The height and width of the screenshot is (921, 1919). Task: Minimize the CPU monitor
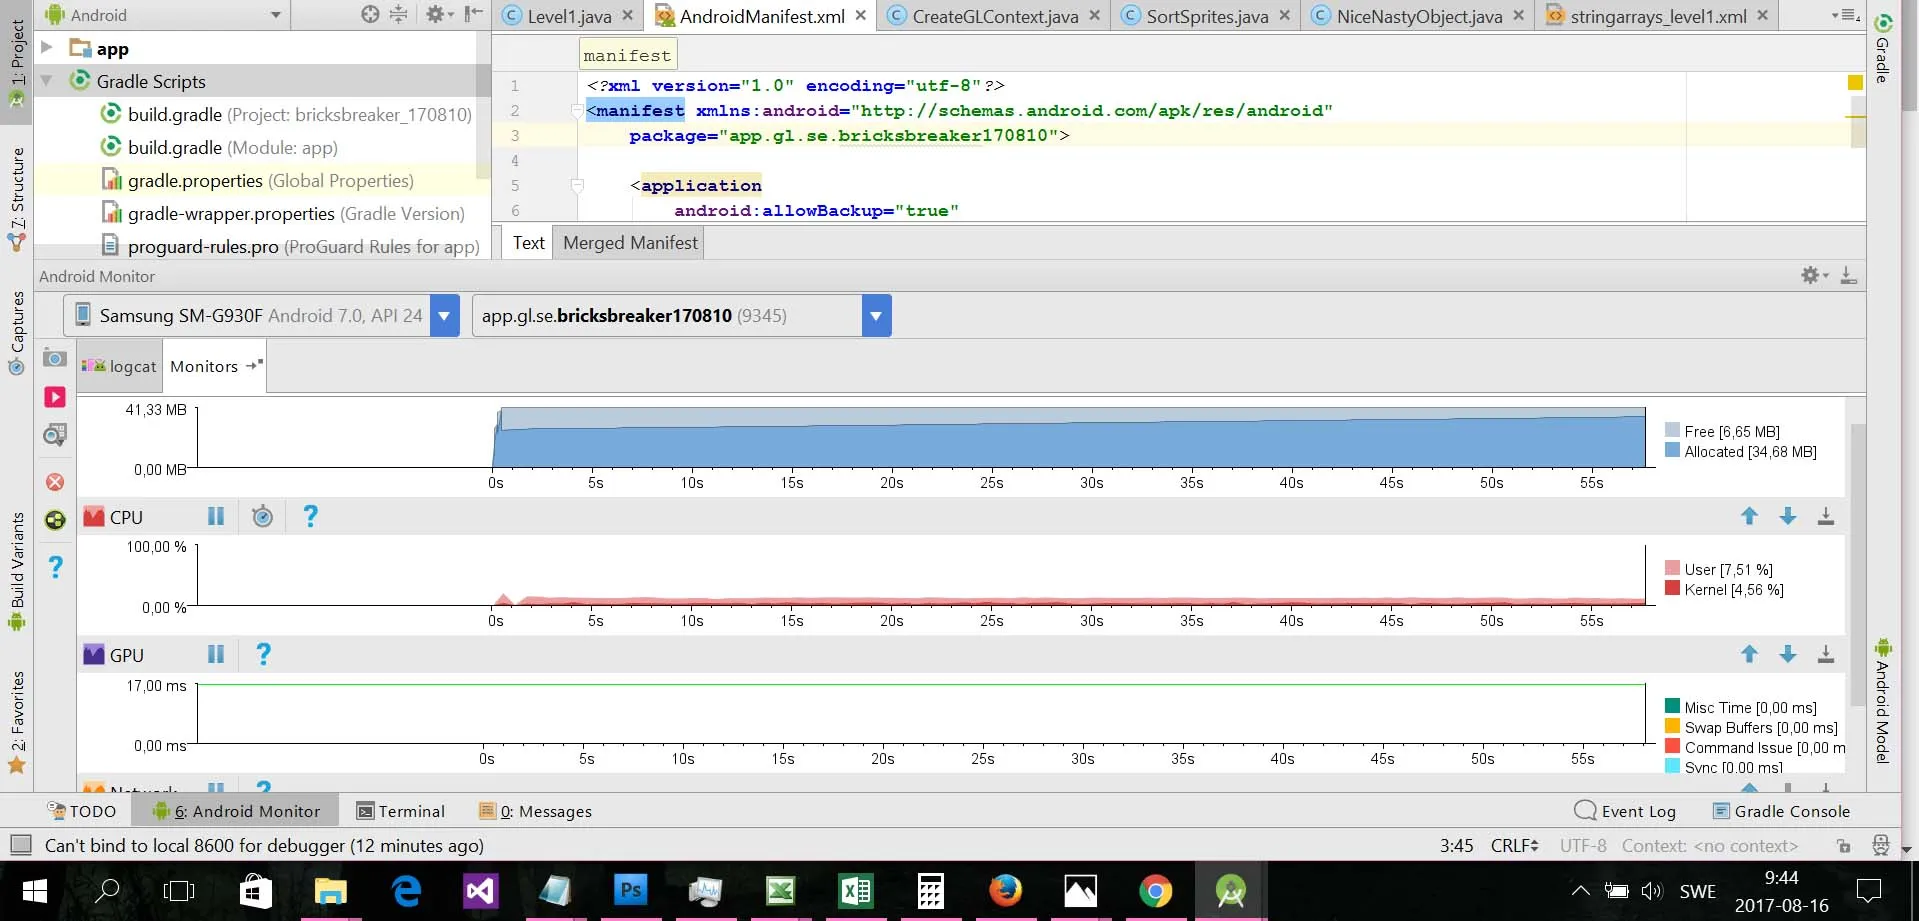click(1825, 516)
